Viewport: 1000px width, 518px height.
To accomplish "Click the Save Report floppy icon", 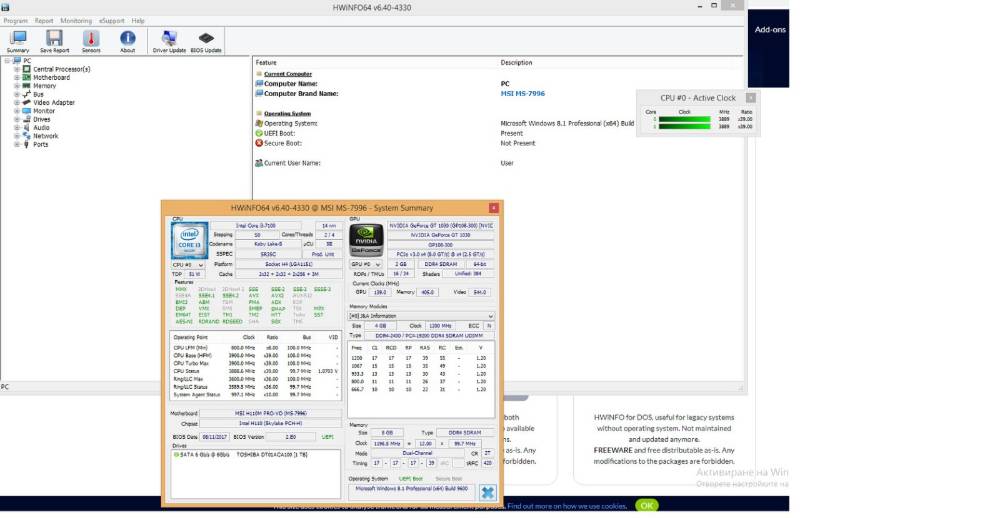I will [54, 41].
